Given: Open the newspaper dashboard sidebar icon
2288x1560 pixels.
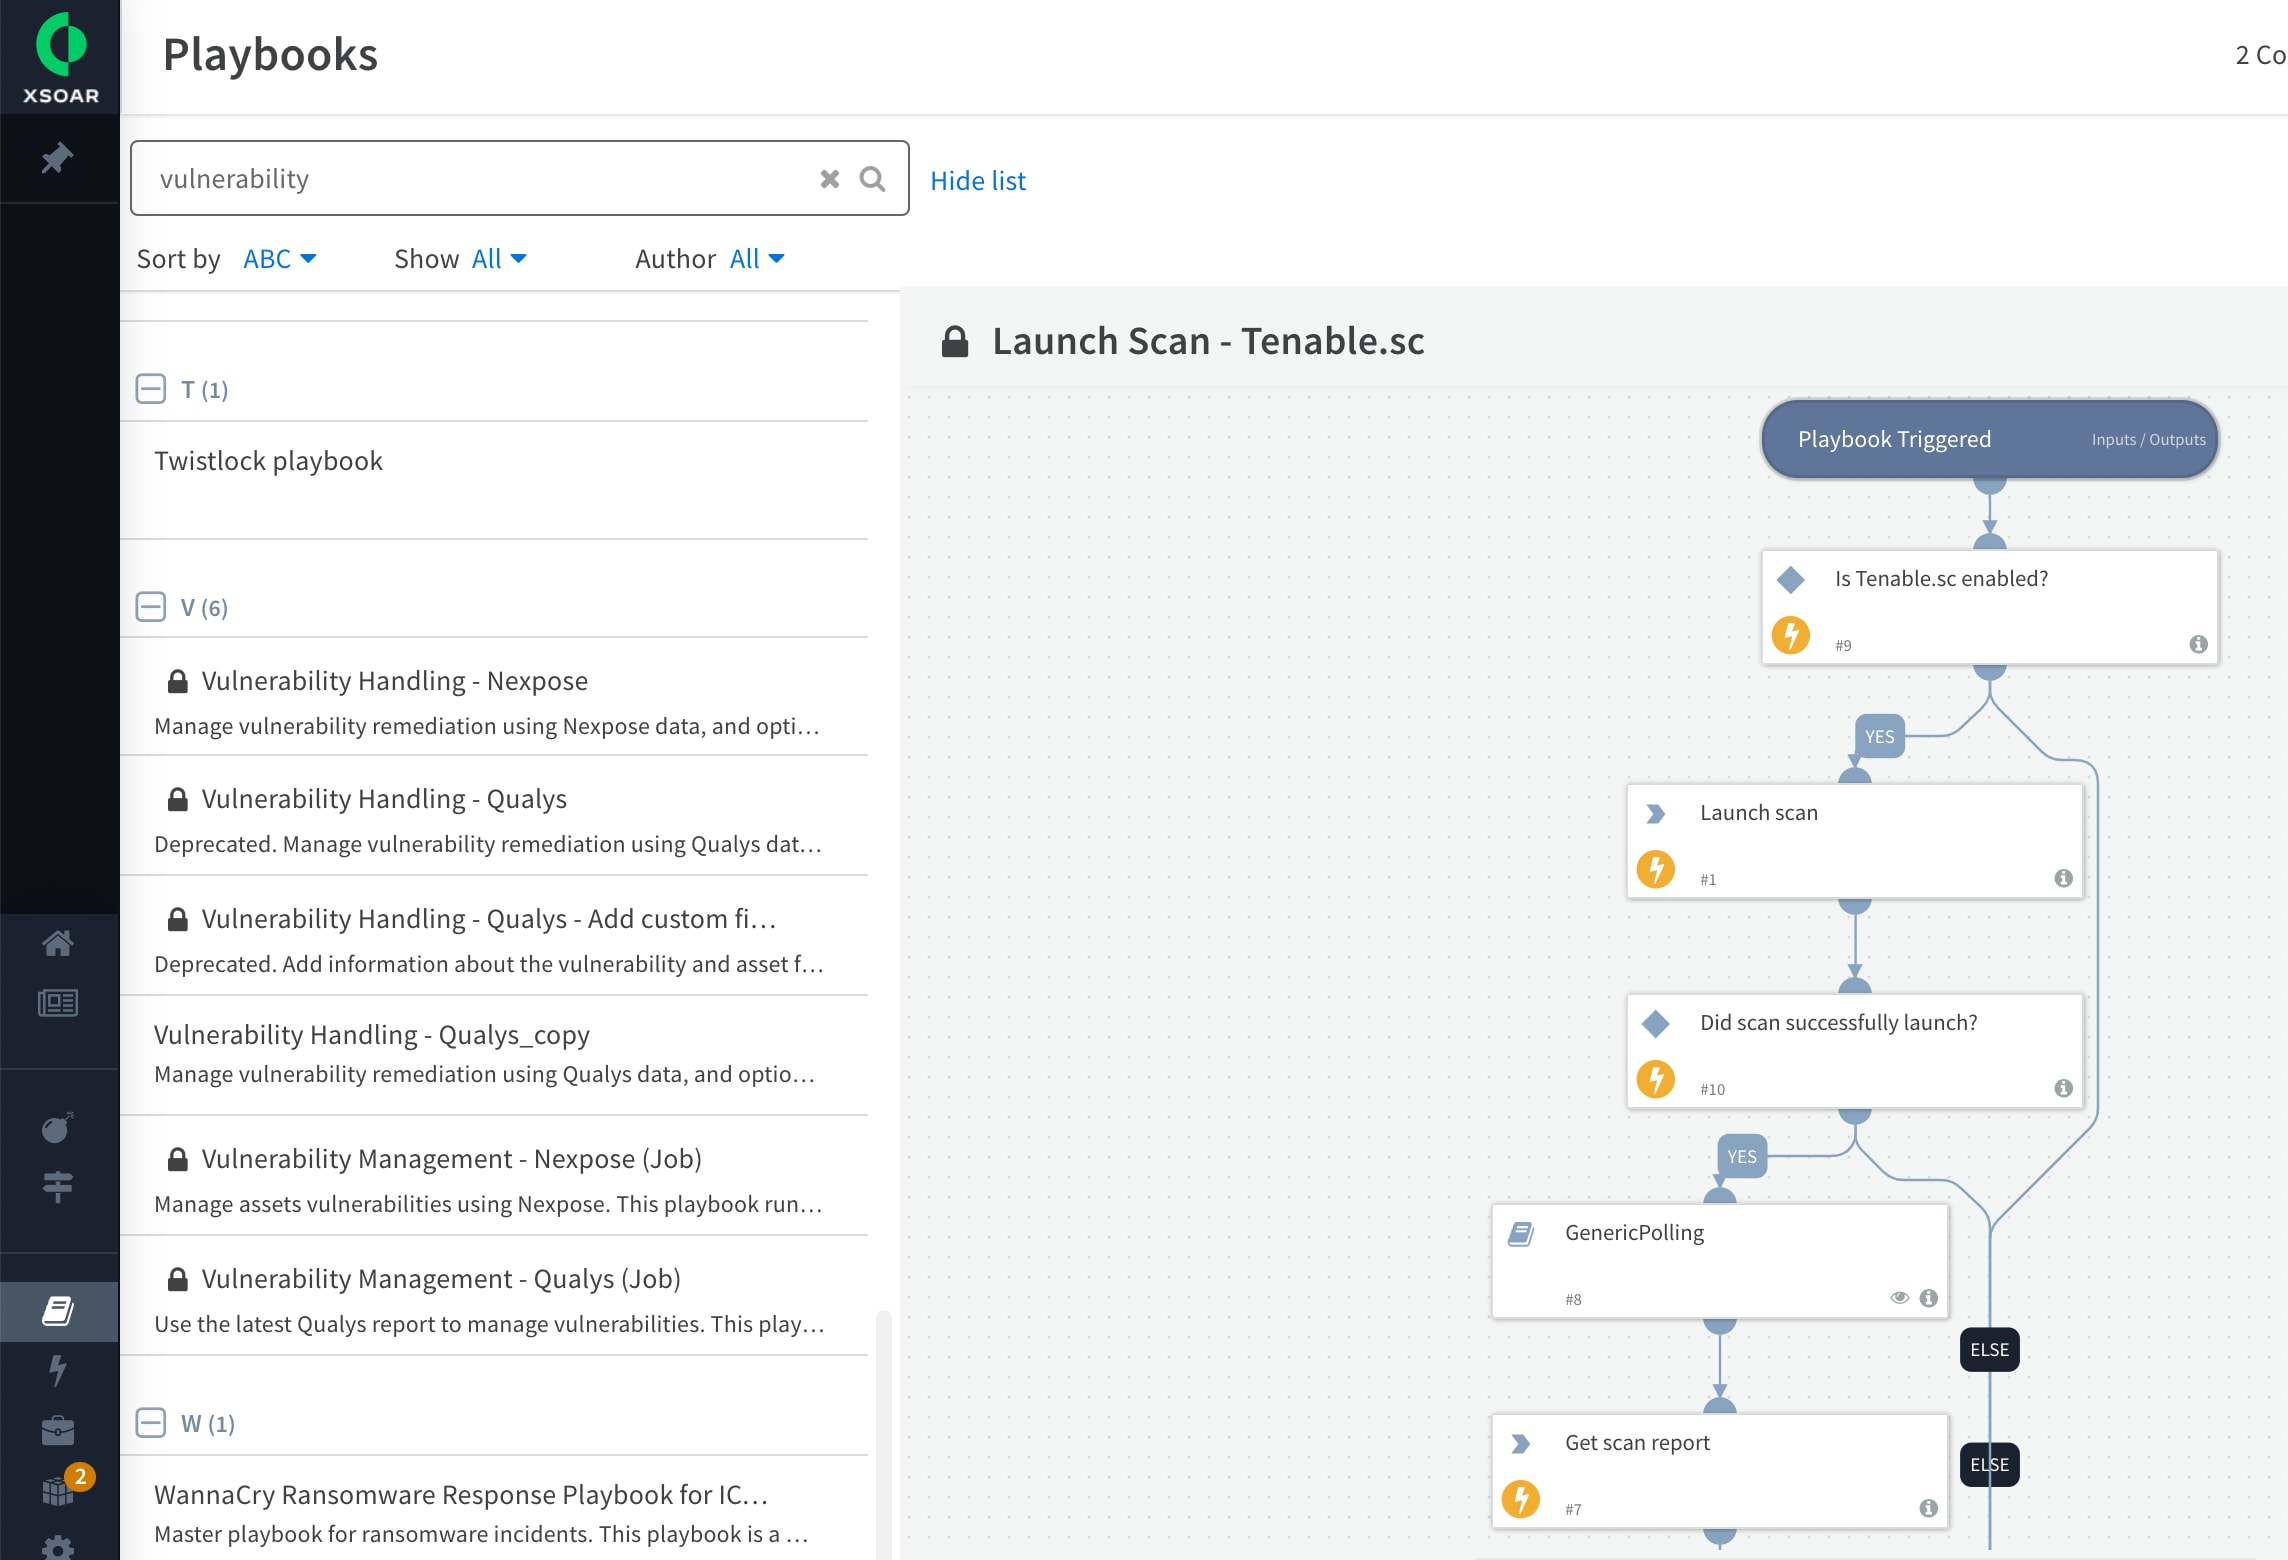Looking at the screenshot, I should [58, 1003].
